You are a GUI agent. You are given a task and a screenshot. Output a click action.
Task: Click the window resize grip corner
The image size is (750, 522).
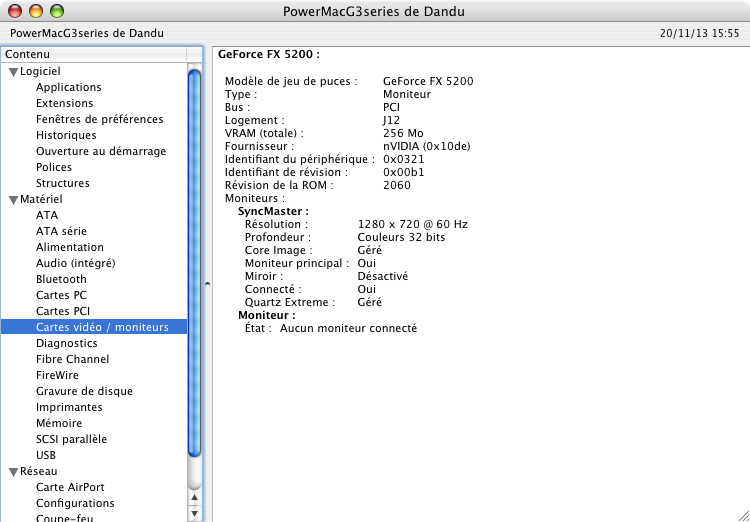tap(743, 515)
